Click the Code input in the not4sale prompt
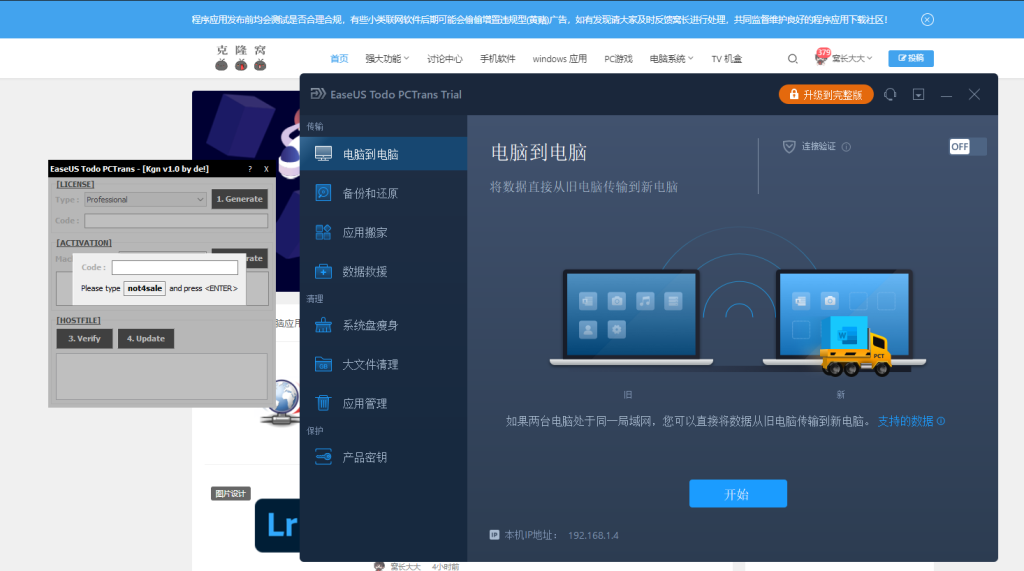This screenshot has width=1024, height=571. tap(174, 268)
